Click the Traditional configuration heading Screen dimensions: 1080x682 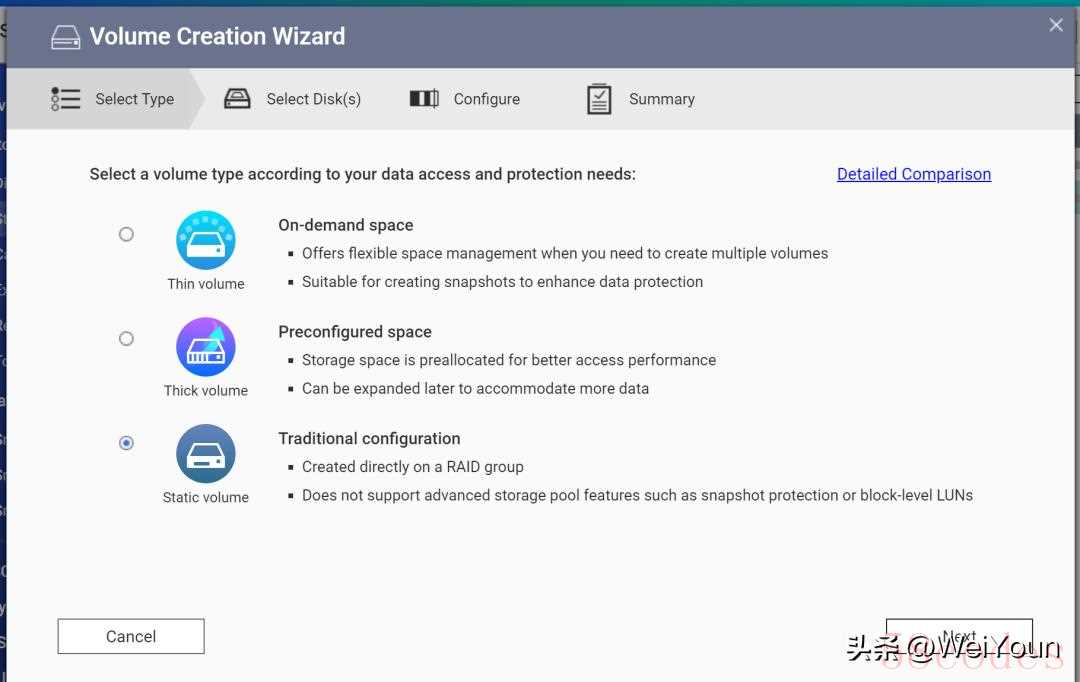coord(369,439)
